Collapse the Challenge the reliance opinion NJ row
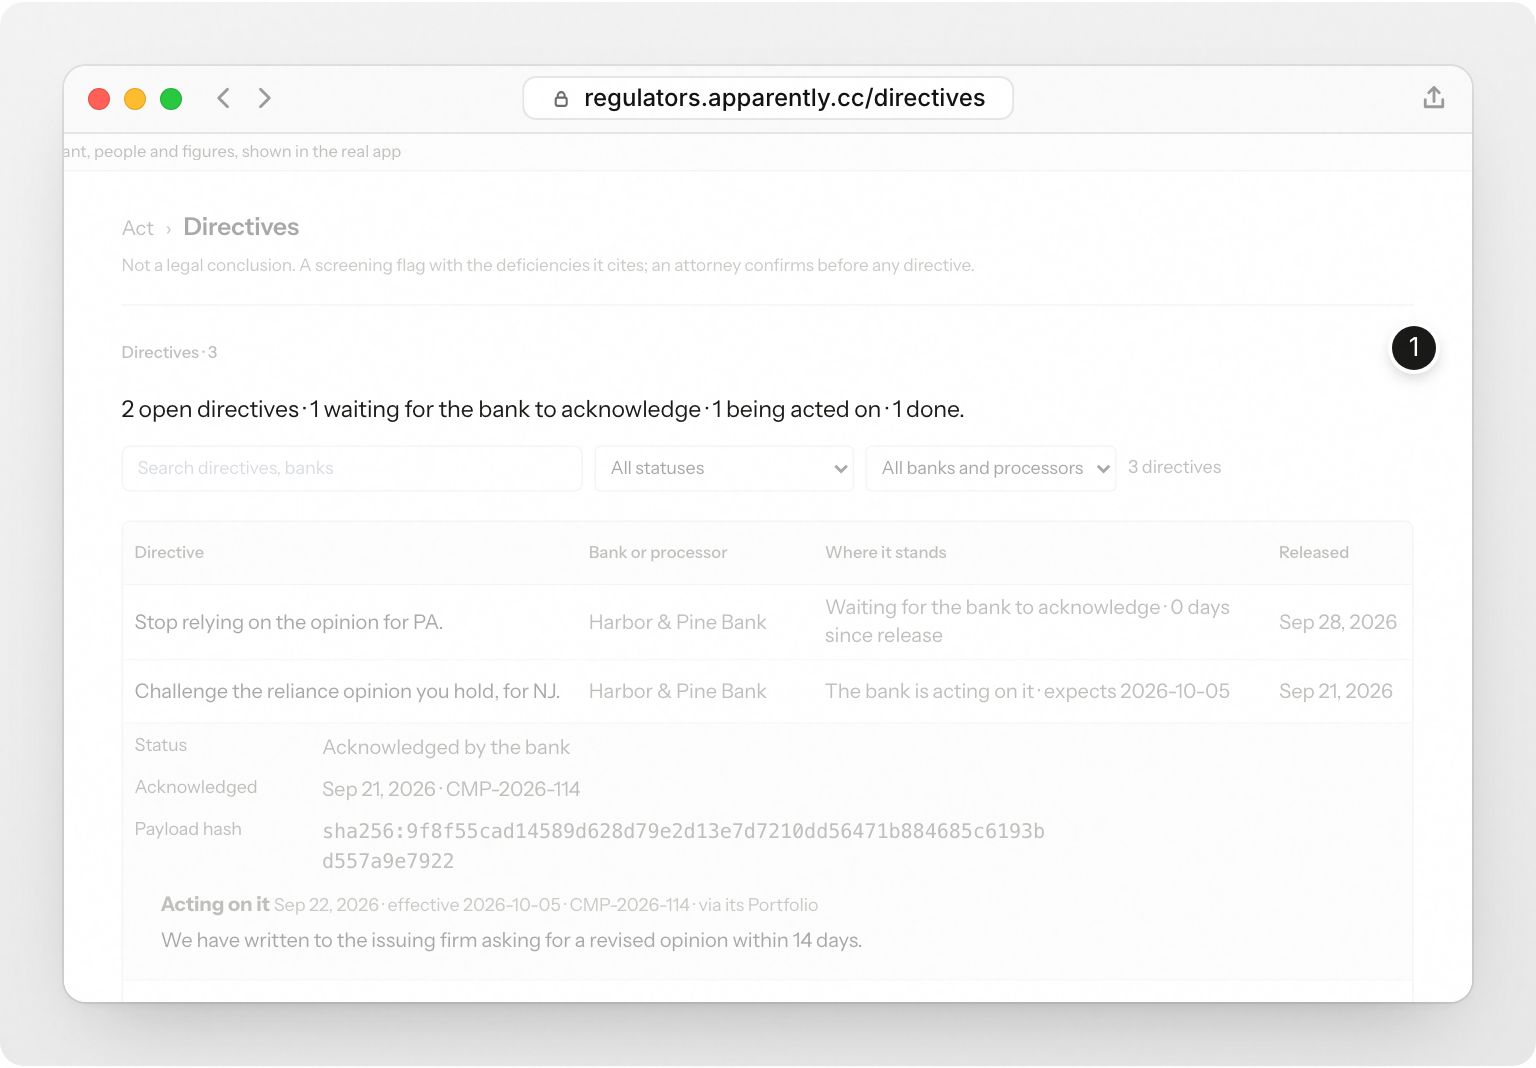The height and width of the screenshot is (1068, 1536). (768, 691)
